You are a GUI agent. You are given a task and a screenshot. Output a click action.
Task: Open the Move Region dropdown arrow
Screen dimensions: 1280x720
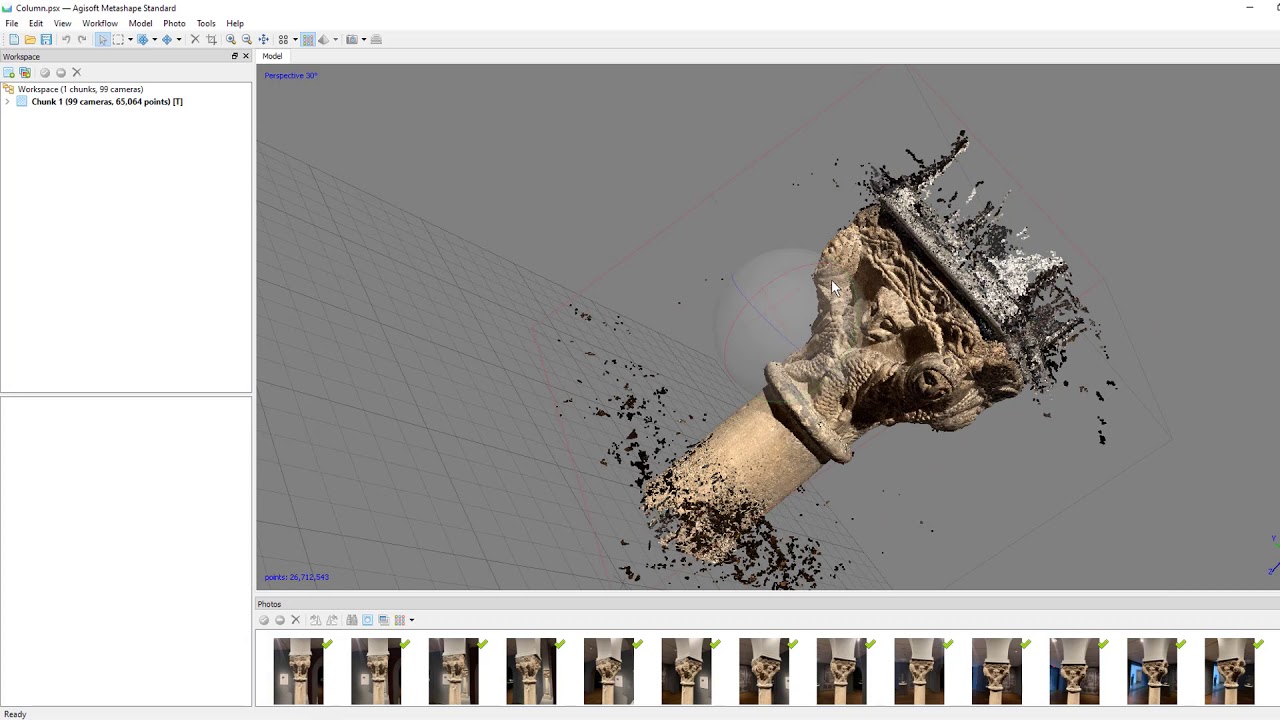(154, 40)
